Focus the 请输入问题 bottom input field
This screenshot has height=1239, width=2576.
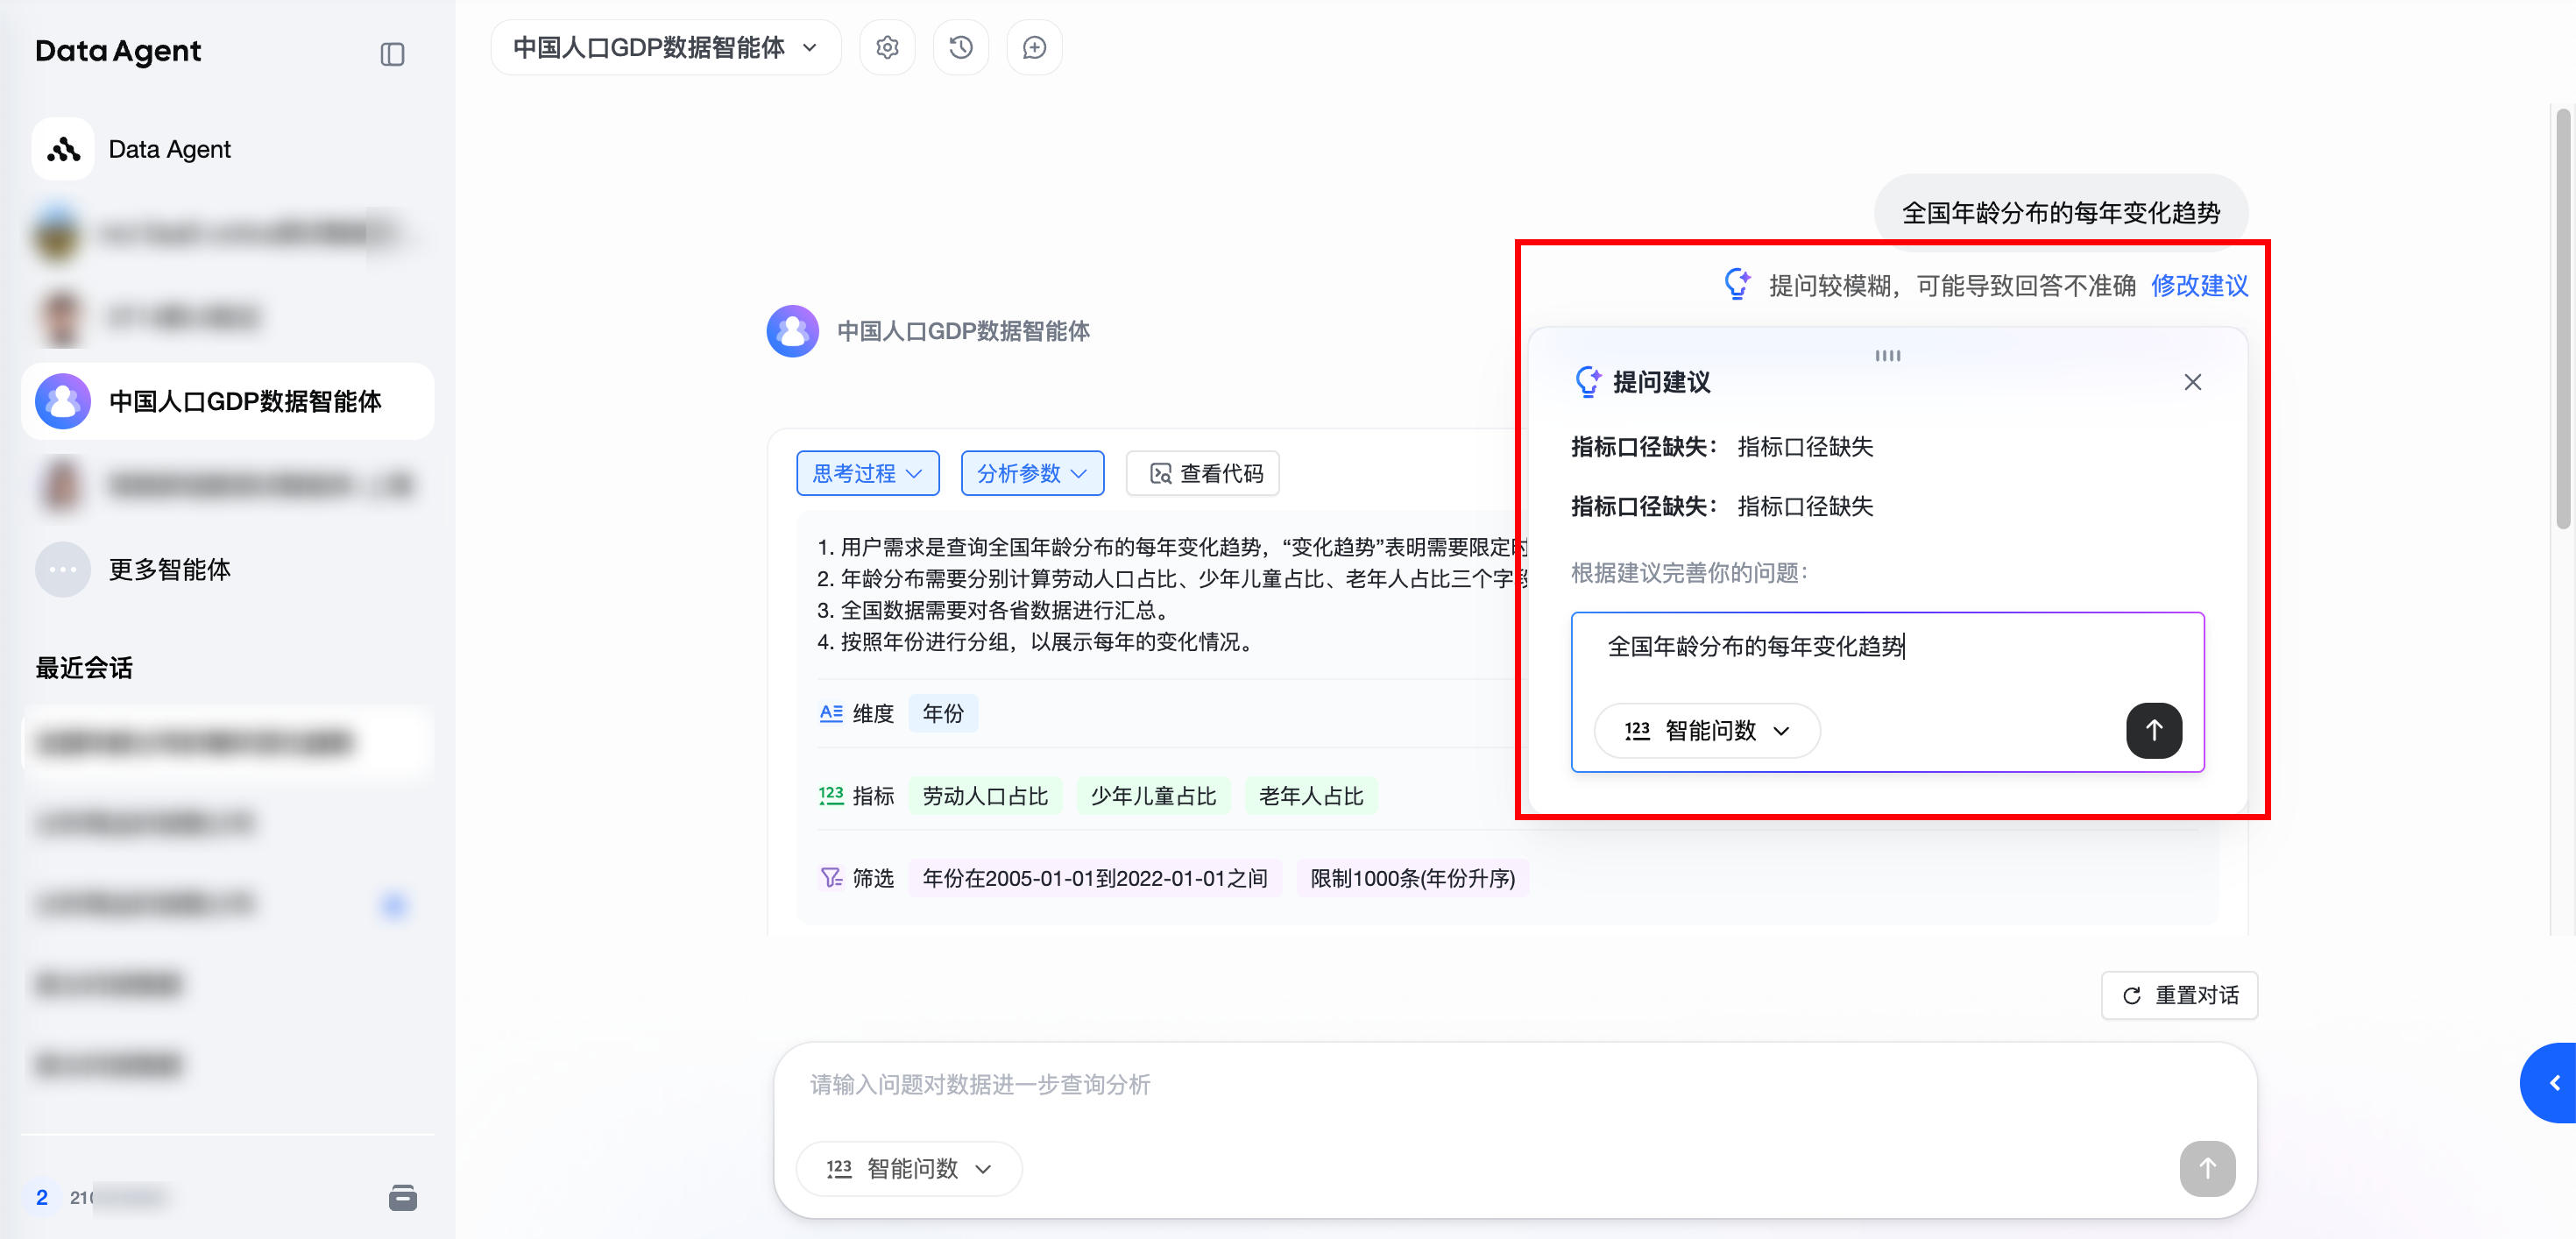tap(1400, 1085)
